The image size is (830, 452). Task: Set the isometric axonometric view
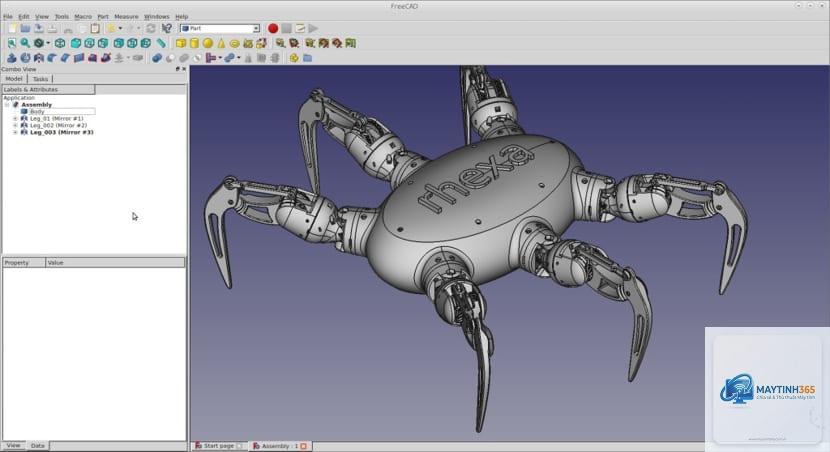(60, 43)
